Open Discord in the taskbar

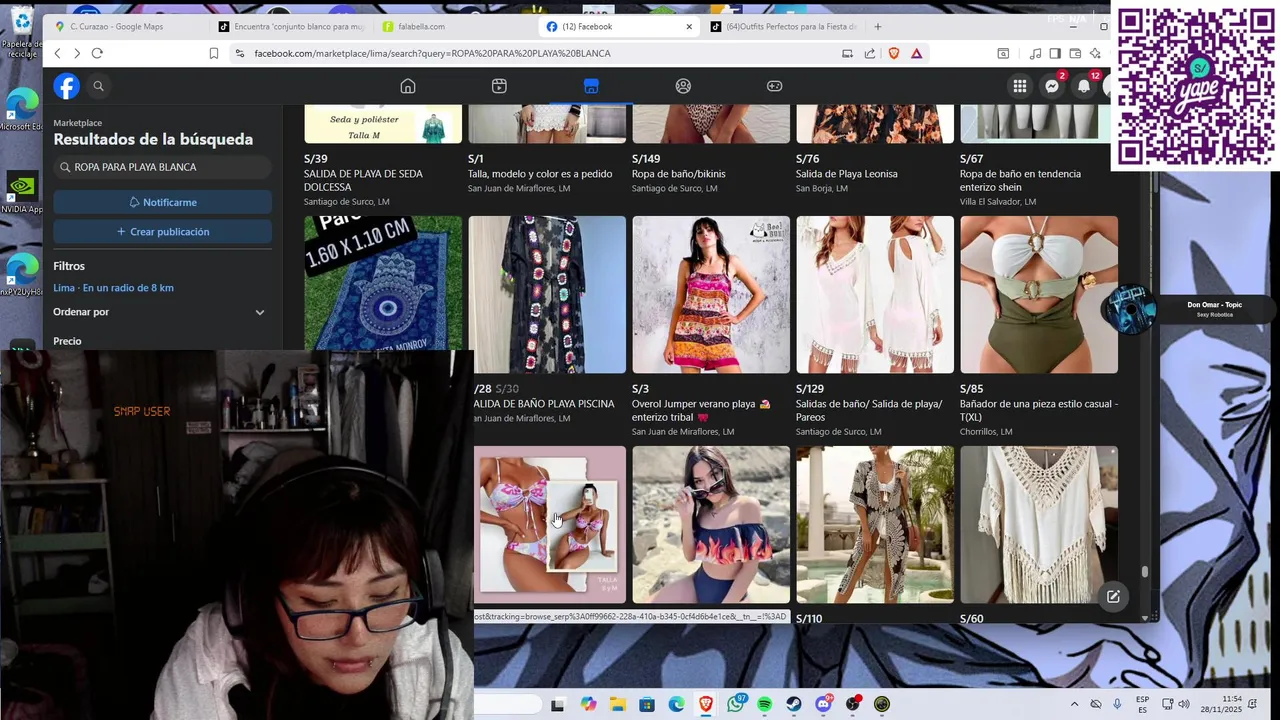[x=824, y=704]
